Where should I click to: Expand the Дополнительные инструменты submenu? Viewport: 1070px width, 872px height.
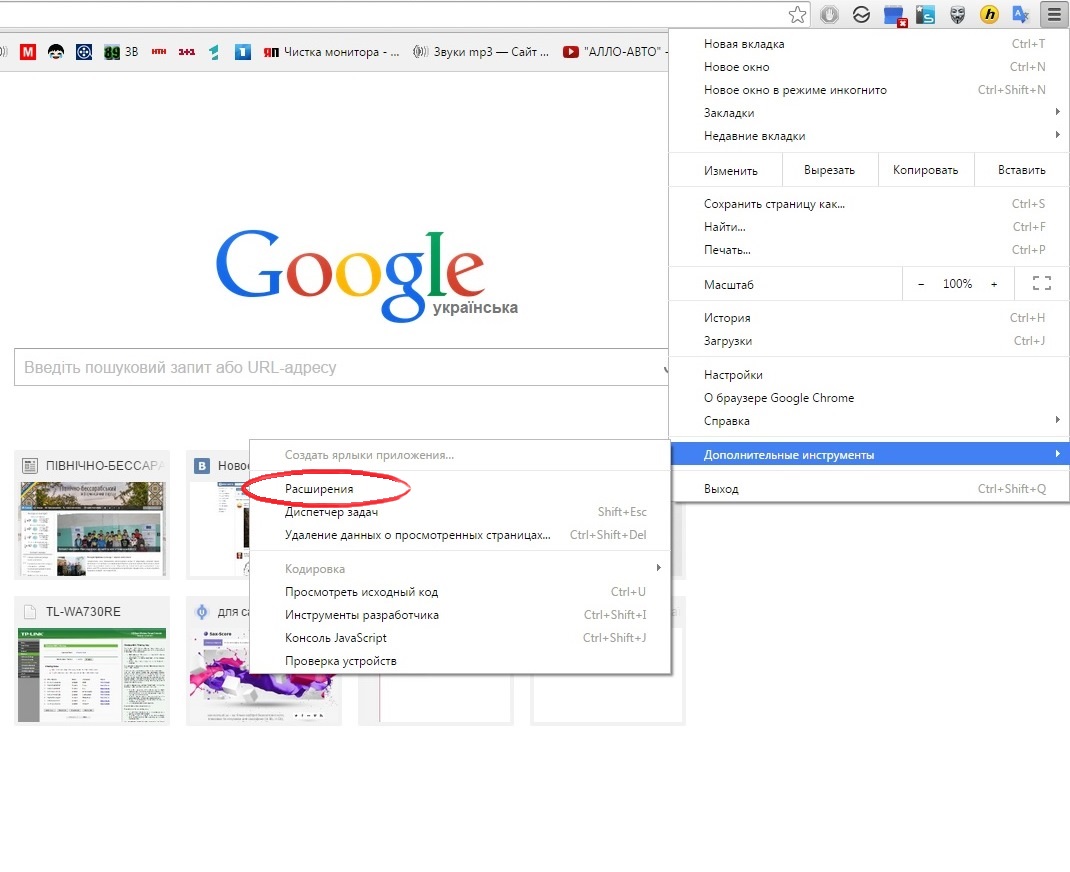pos(869,454)
